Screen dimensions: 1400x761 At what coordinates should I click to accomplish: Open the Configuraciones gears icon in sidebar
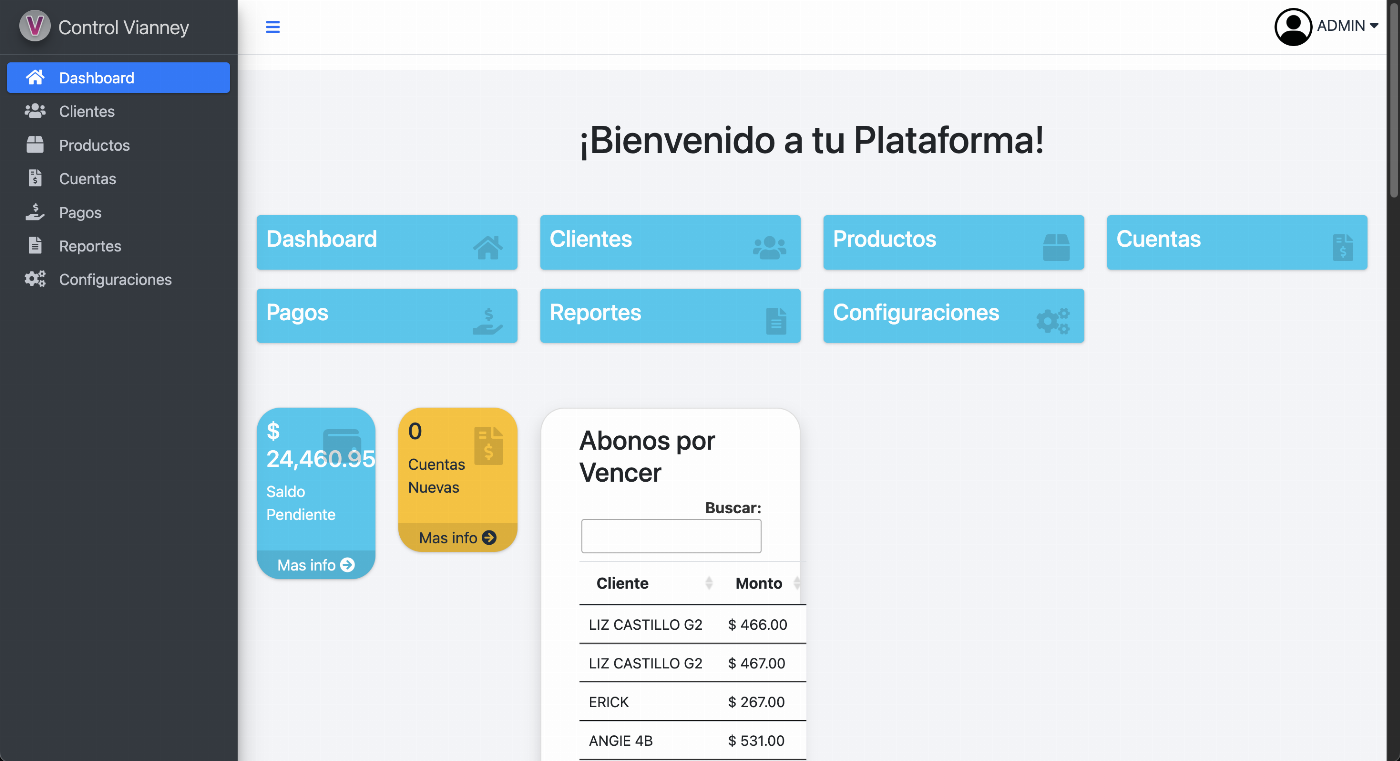click(33, 279)
